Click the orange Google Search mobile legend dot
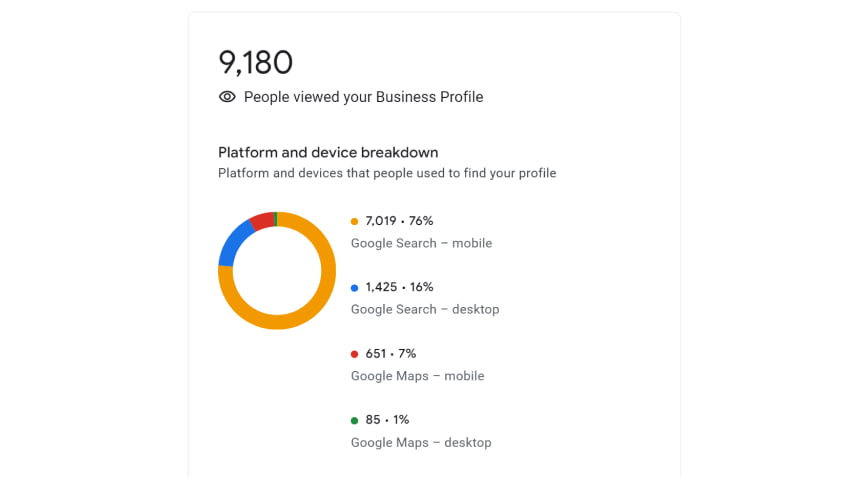 pyautogui.click(x=354, y=222)
